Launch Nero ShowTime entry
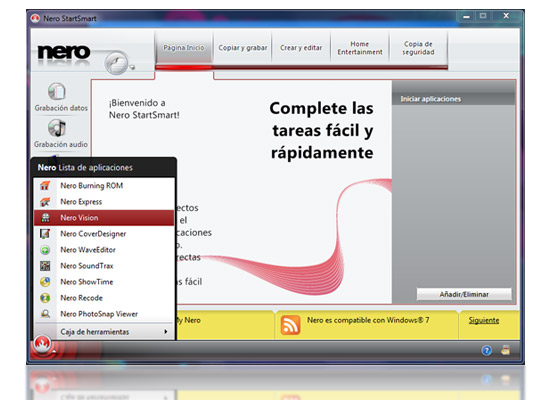 pyautogui.click(x=104, y=282)
